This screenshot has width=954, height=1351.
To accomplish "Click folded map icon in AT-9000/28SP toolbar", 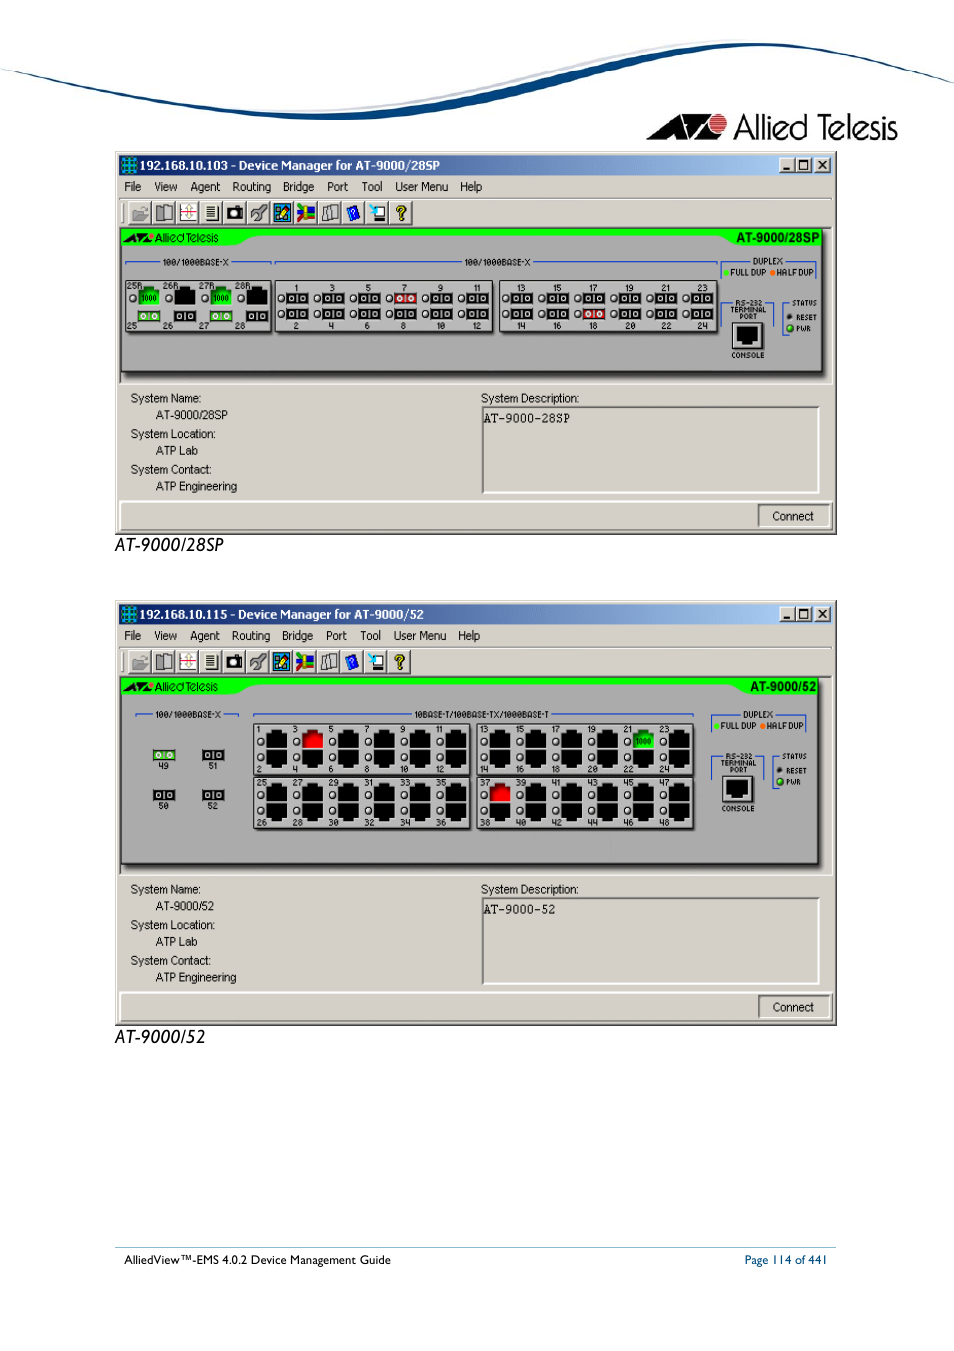I will click(x=330, y=213).
